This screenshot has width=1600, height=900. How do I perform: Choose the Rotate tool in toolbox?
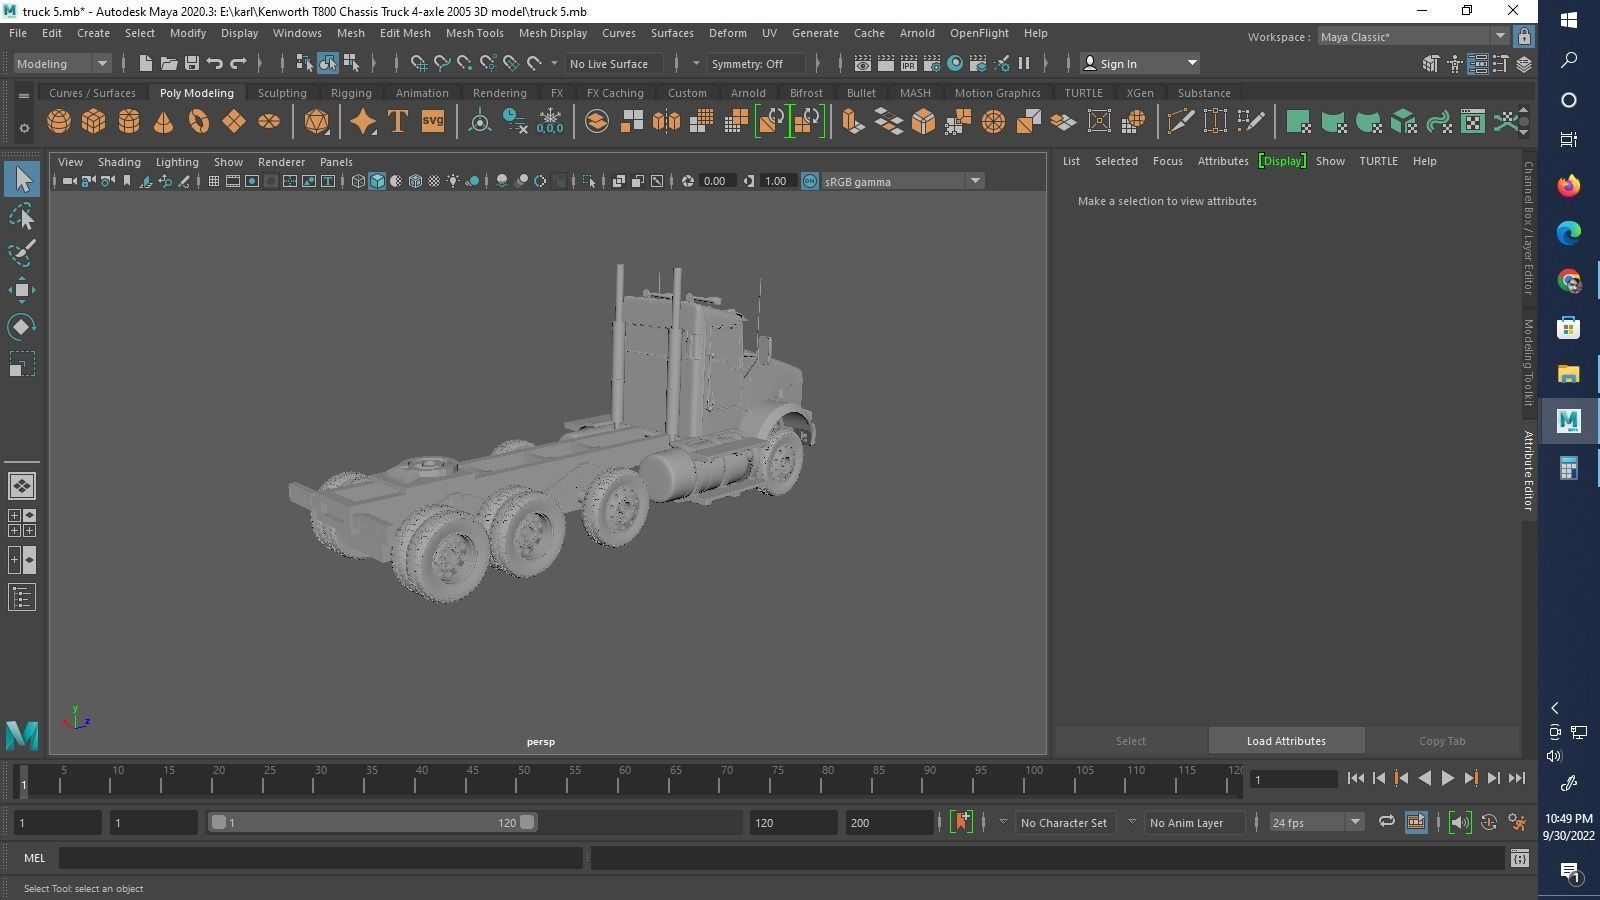(x=22, y=327)
